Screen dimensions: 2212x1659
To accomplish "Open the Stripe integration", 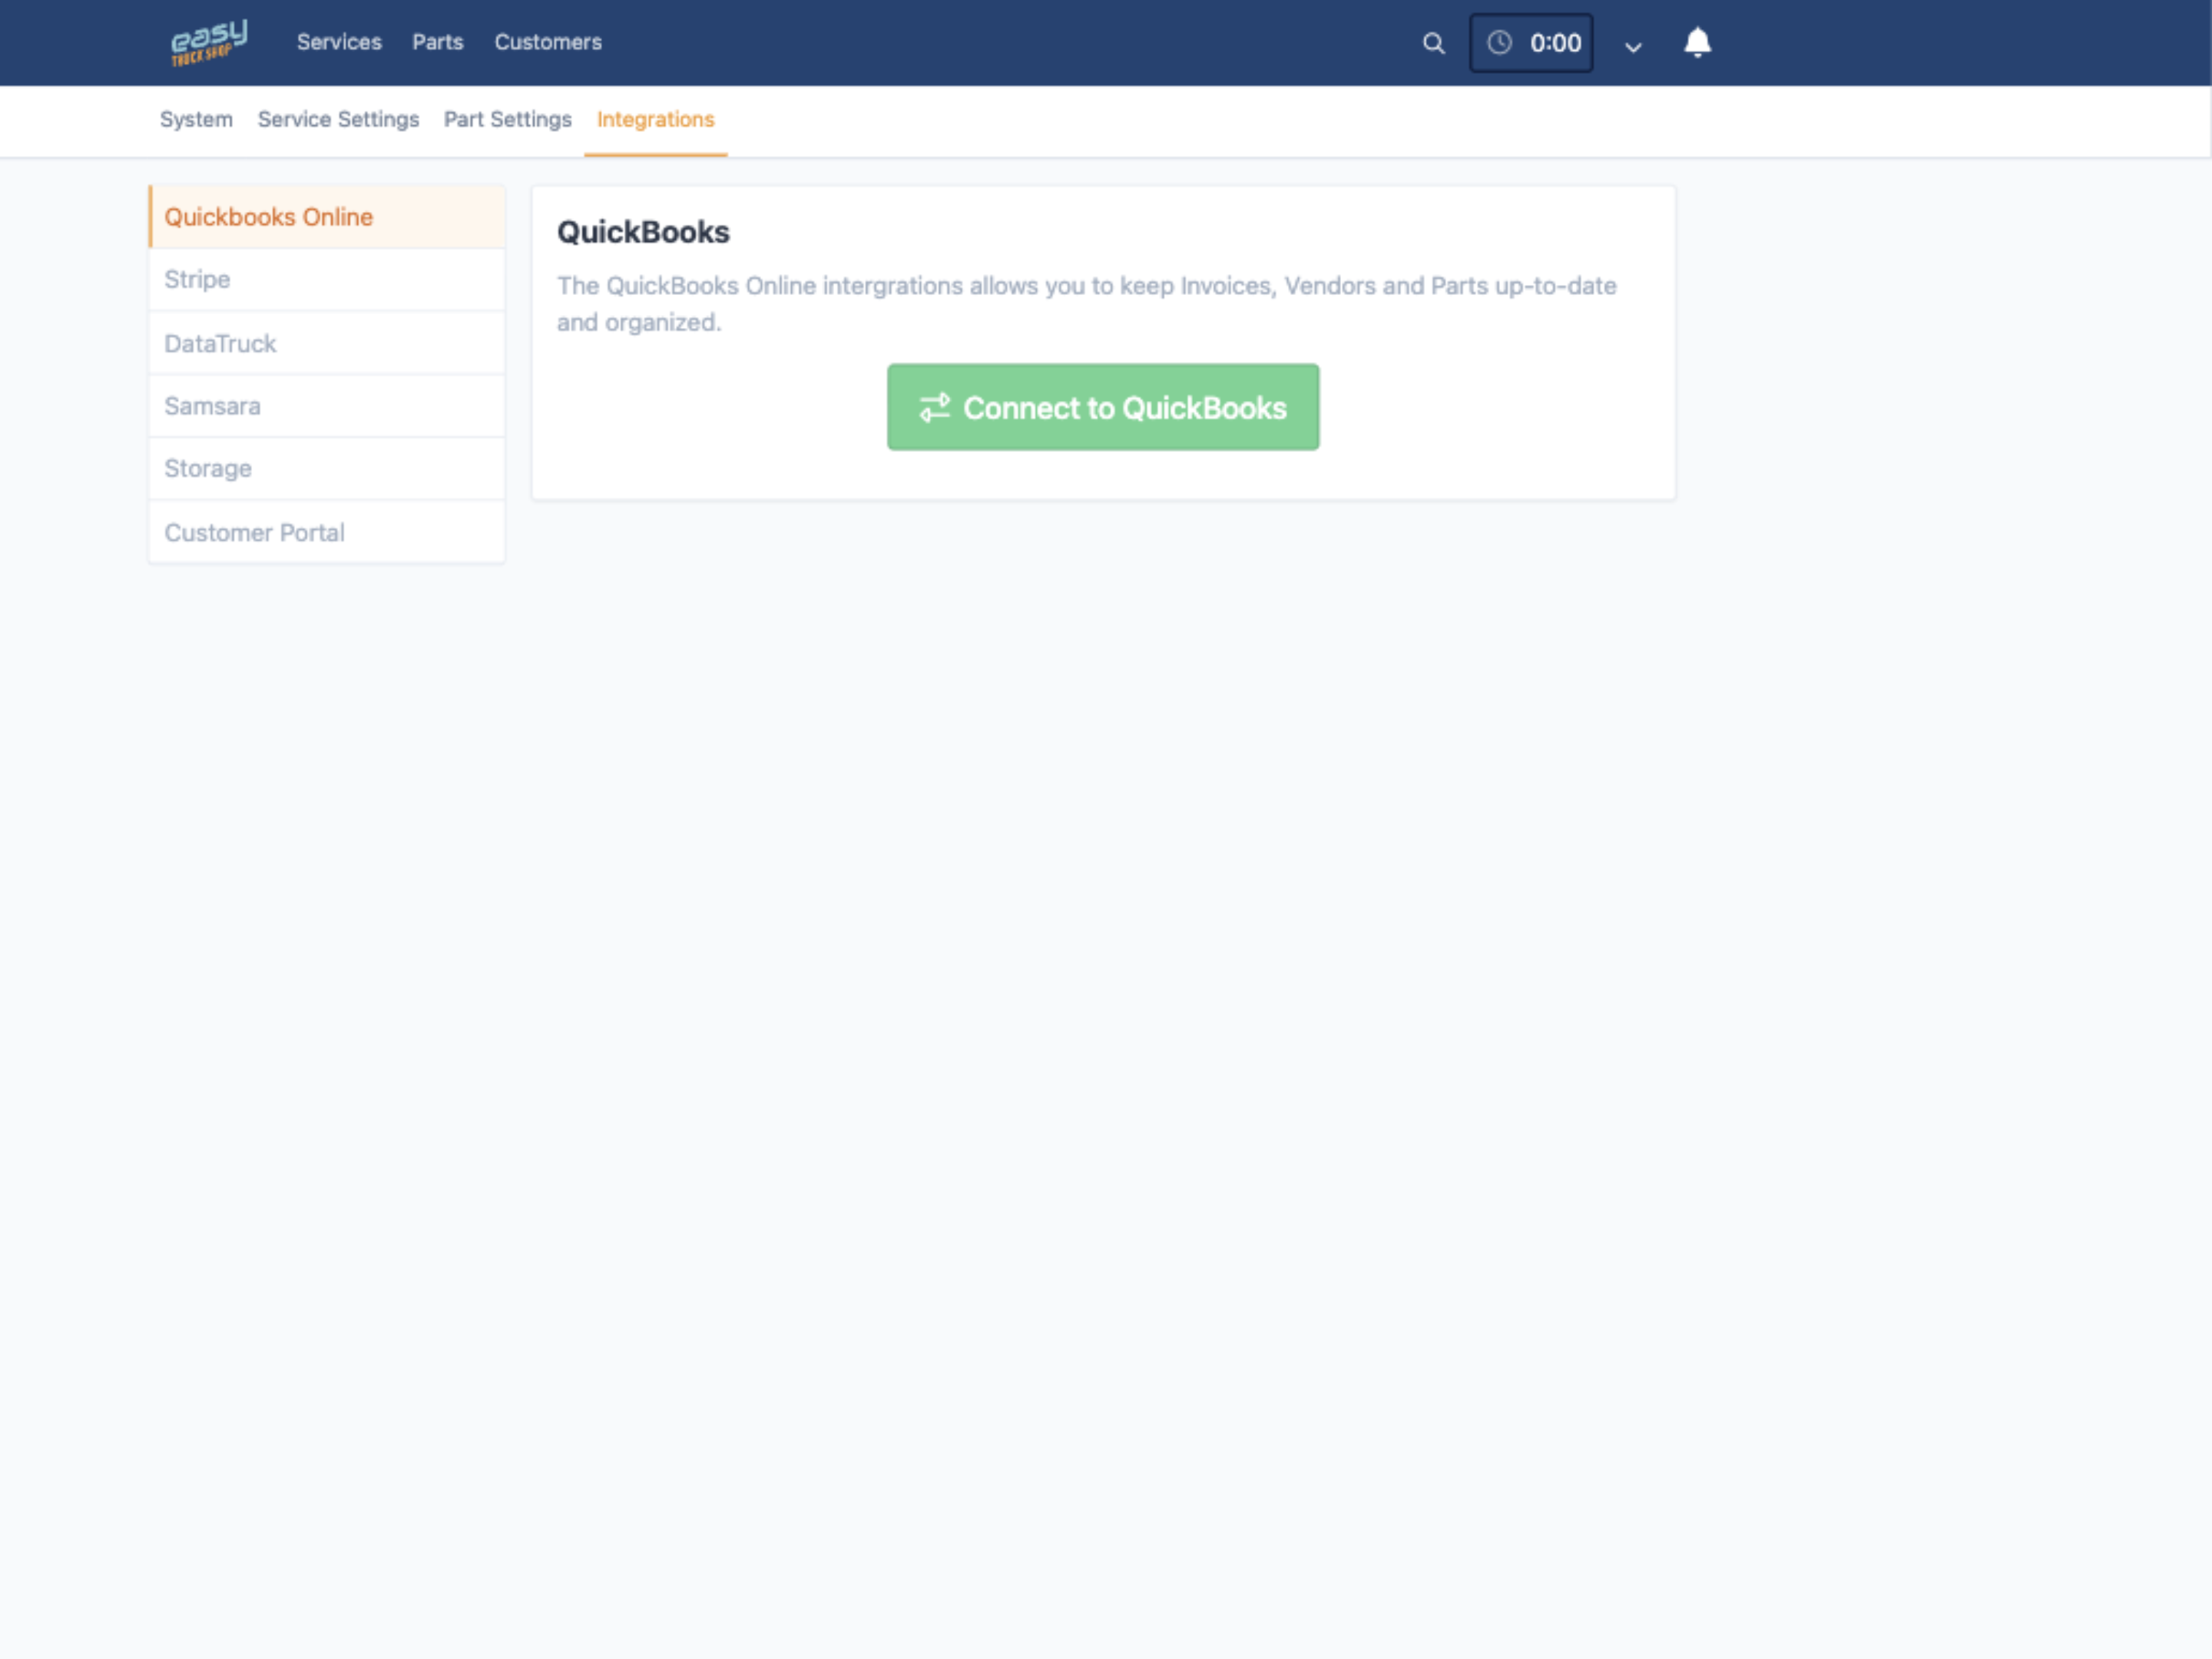I will pyautogui.click(x=327, y=280).
